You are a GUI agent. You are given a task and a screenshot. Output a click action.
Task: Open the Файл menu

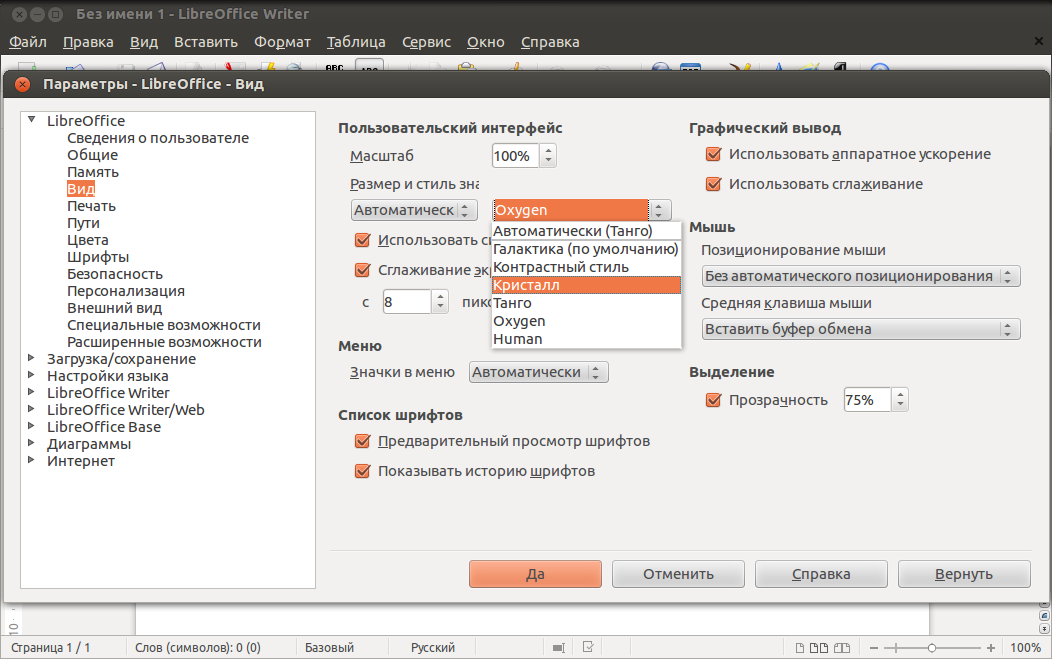[28, 42]
